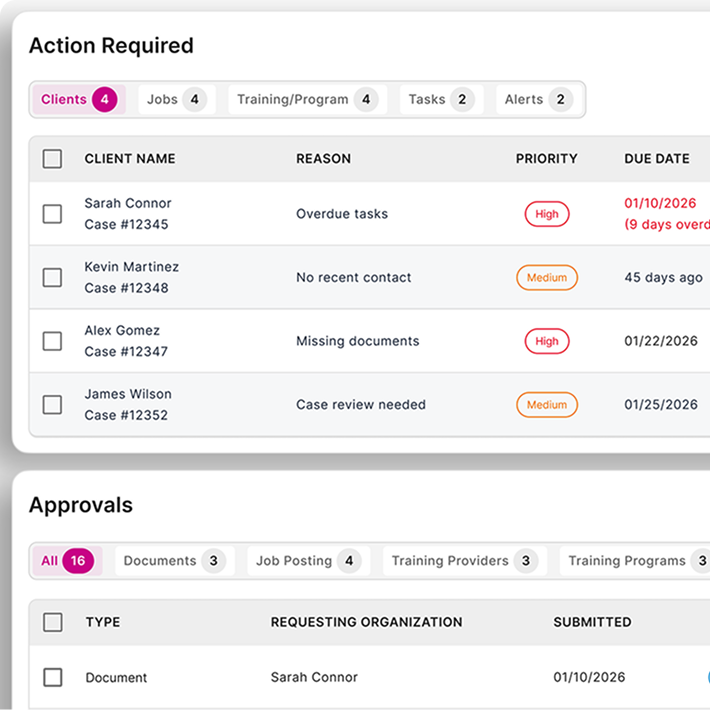Click the High priority badge for Sarah Connor
The image size is (710, 710).
547,214
